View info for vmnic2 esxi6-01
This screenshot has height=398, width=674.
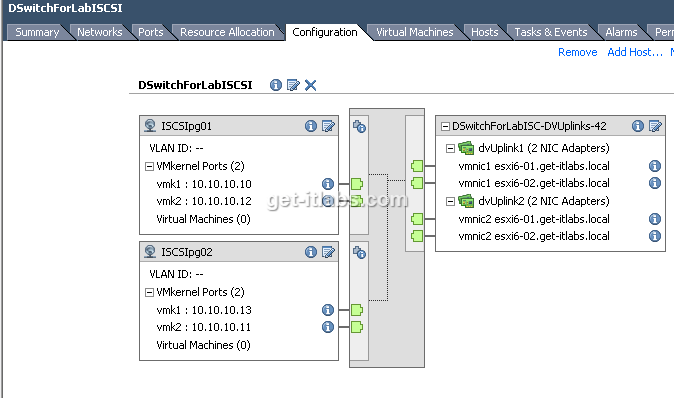click(x=655, y=219)
